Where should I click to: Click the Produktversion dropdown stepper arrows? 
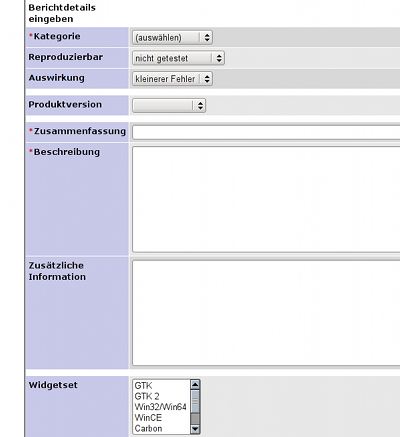tap(200, 105)
